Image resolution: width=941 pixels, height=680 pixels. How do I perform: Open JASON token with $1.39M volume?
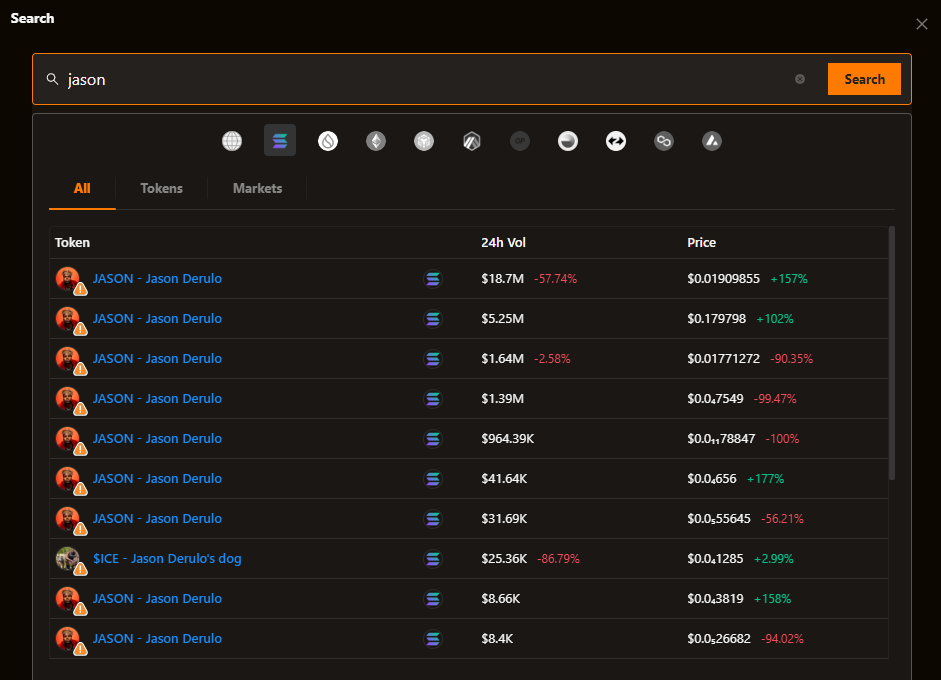[x=157, y=399]
